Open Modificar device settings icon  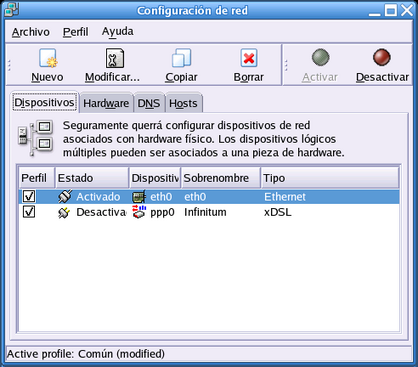click(115, 58)
